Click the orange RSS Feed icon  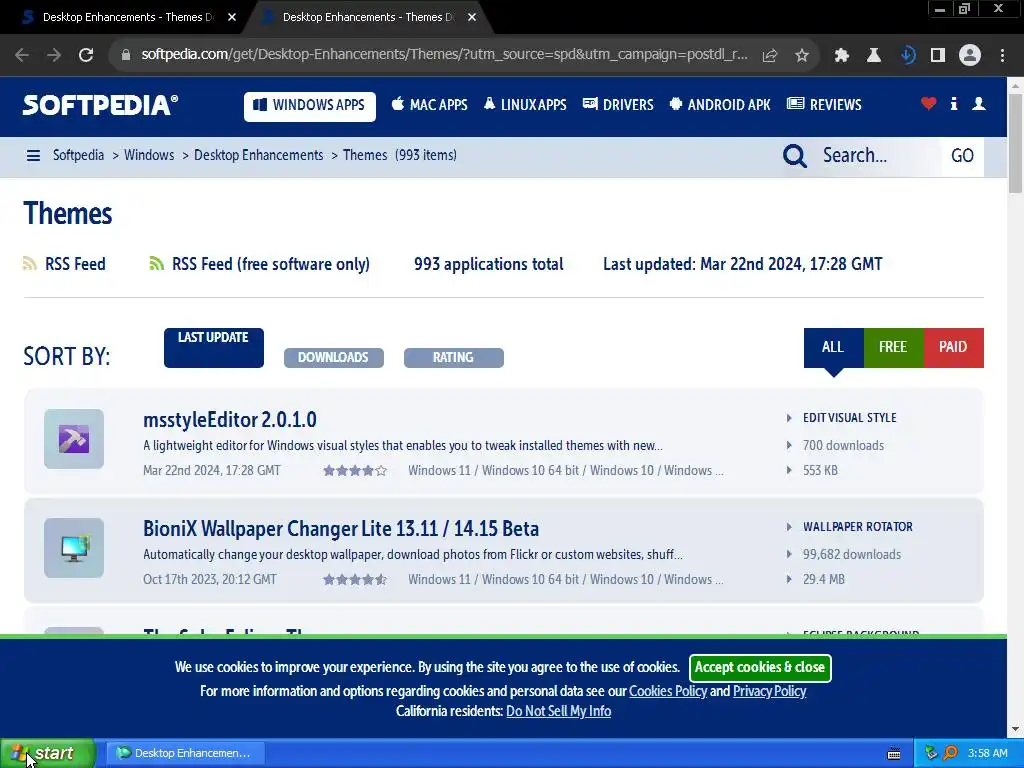coord(29,264)
